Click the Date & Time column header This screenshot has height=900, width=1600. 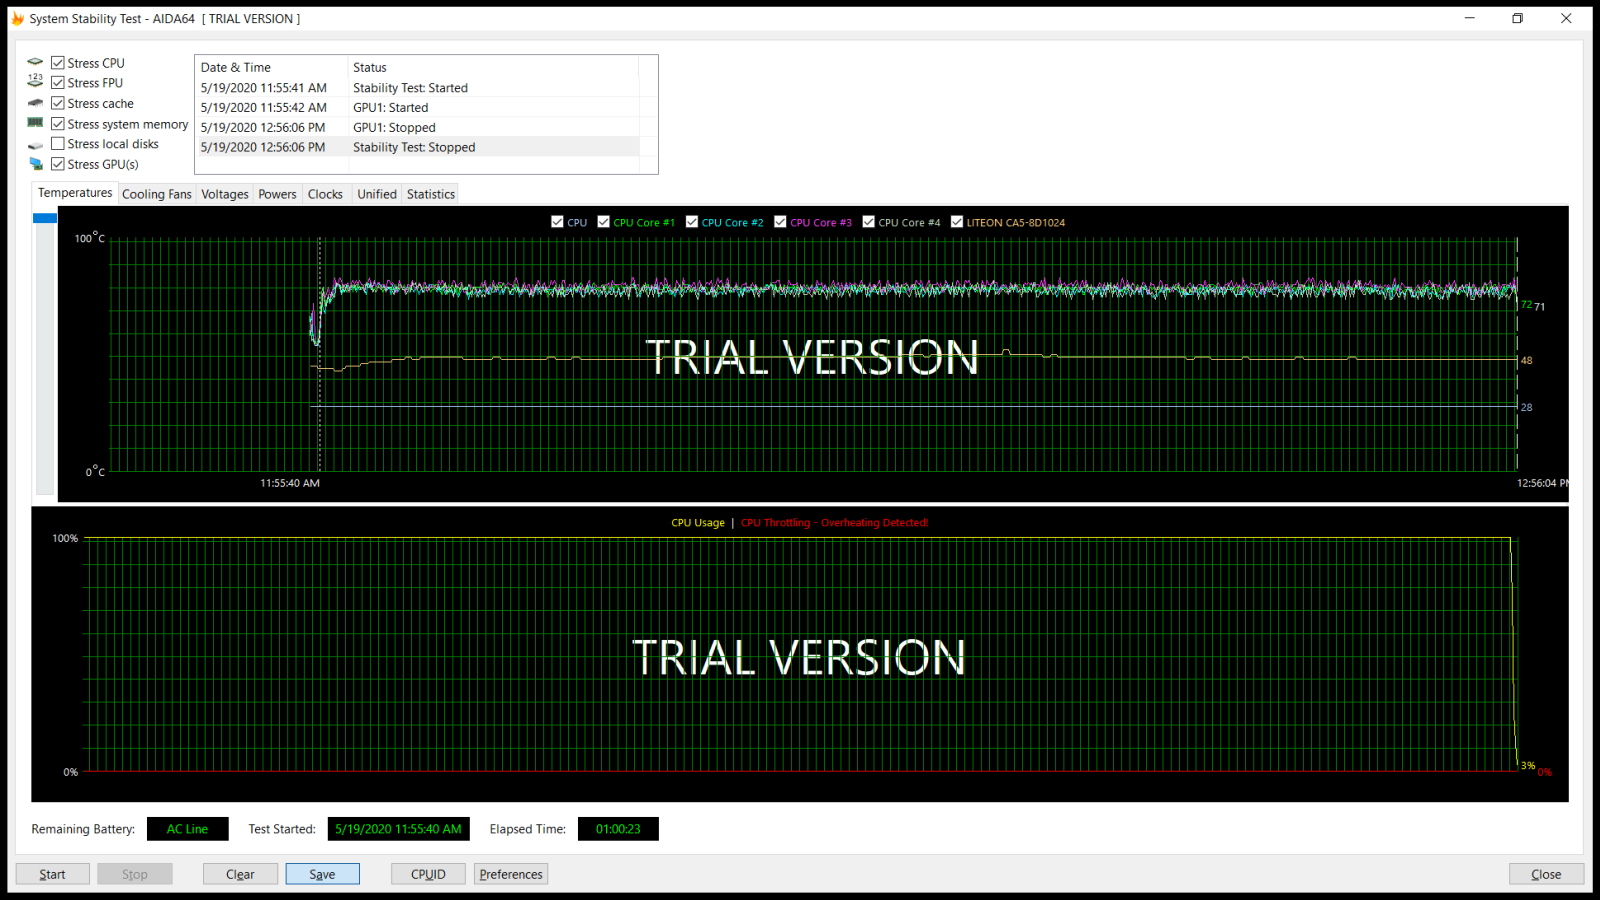(x=271, y=67)
